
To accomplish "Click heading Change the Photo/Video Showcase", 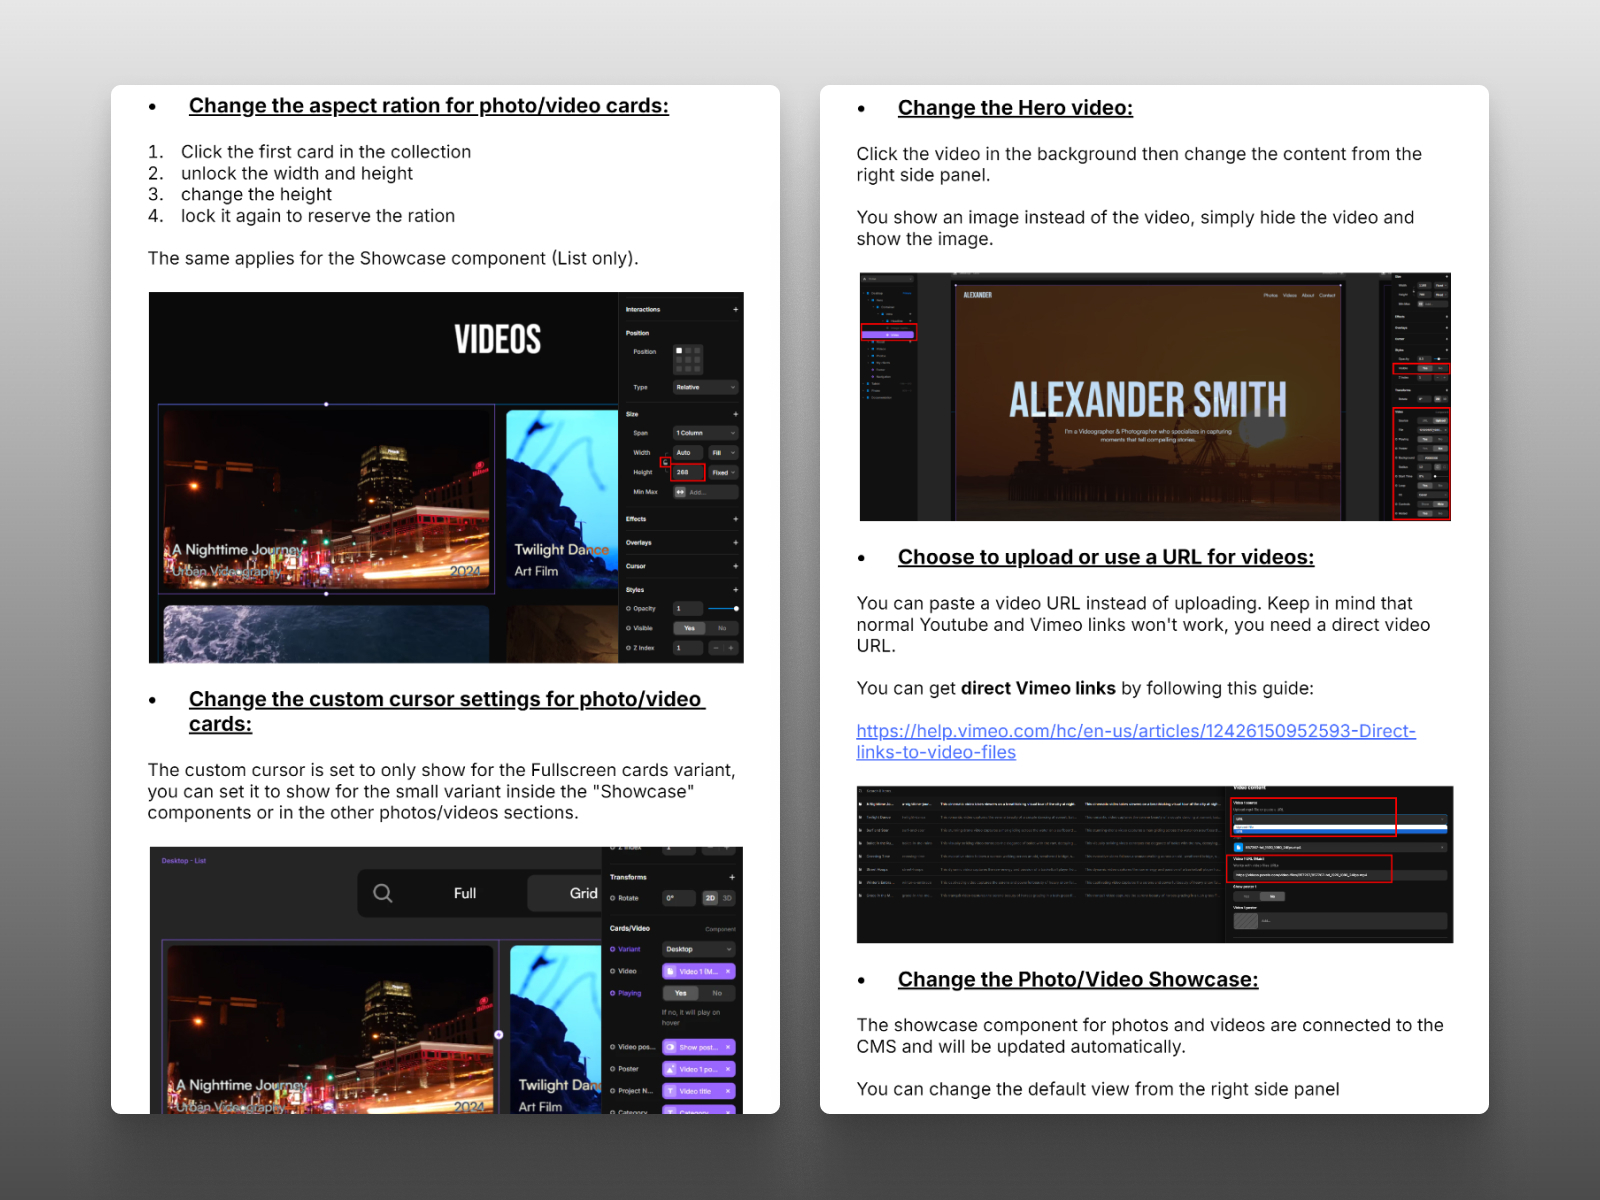I will [x=1078, y=980].
